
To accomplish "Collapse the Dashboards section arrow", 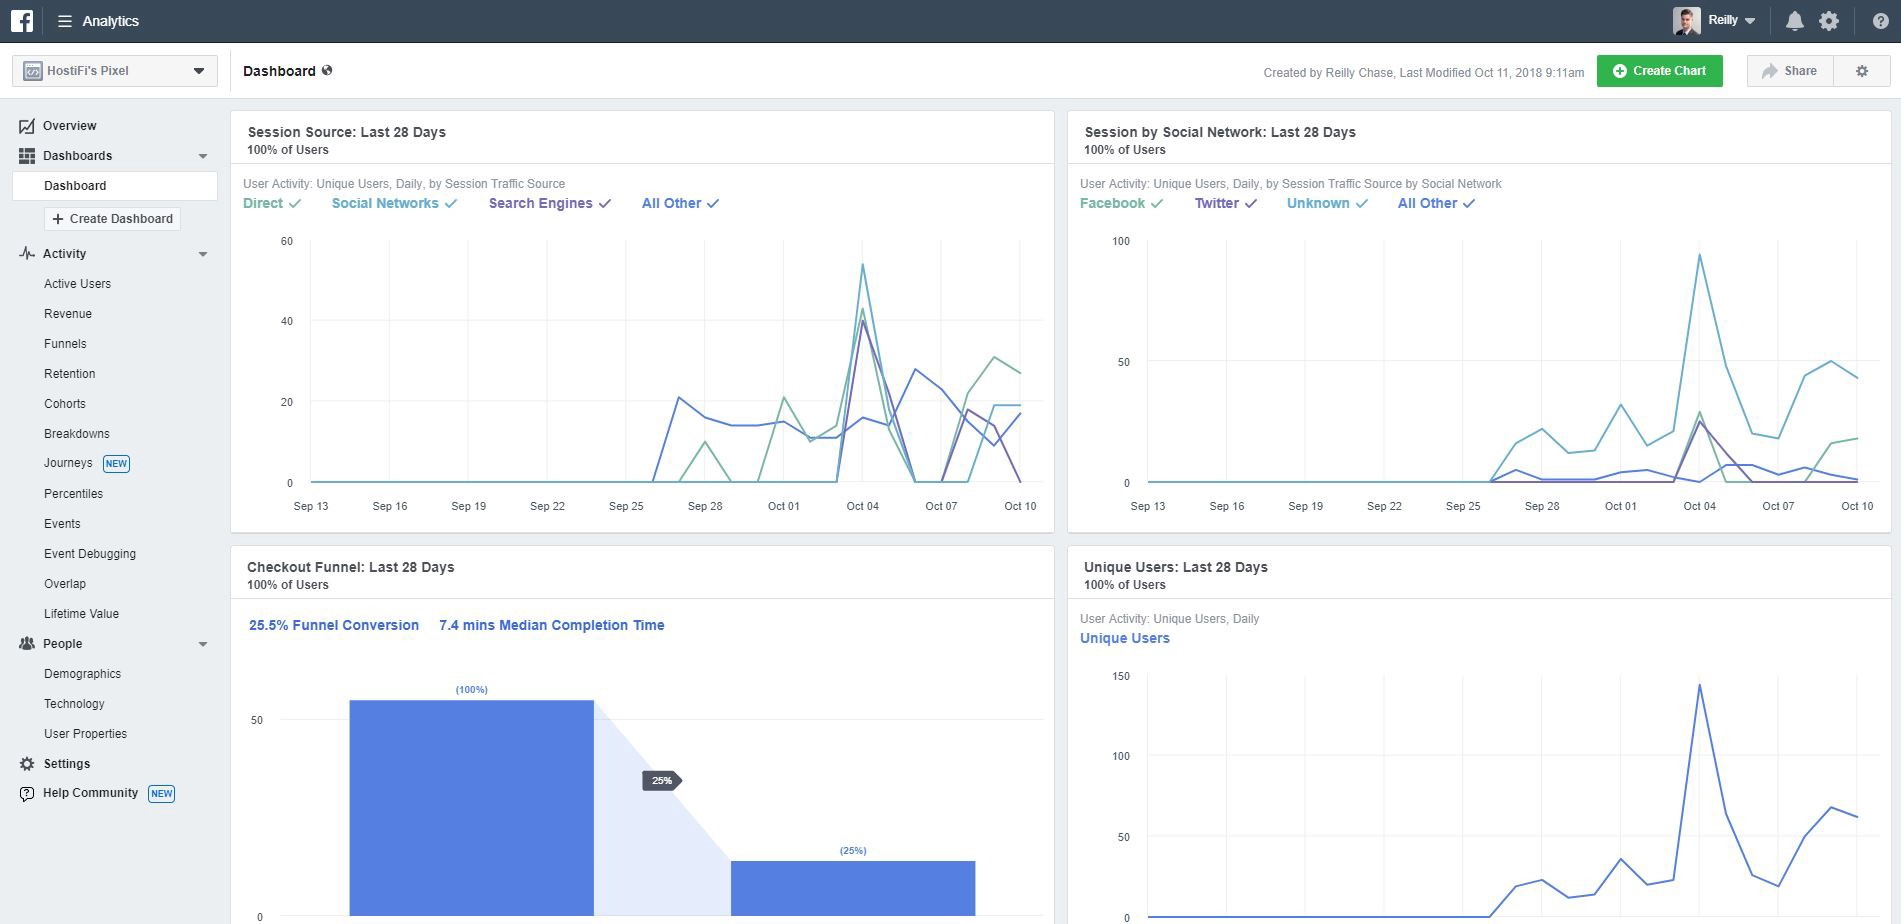I will pyautogui.click(x=203, y=156).
